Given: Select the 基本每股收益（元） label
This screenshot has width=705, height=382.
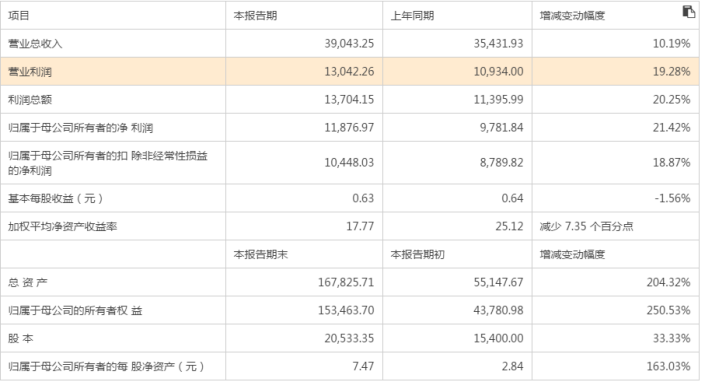Looking at the screenshot, I should tap(55, 198).
